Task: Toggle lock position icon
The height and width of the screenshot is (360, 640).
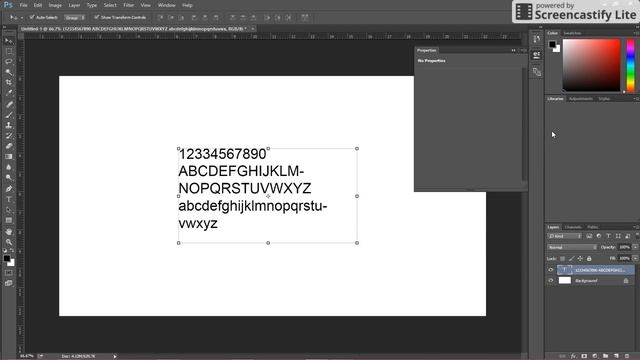Action: click(x=580, y=258)
